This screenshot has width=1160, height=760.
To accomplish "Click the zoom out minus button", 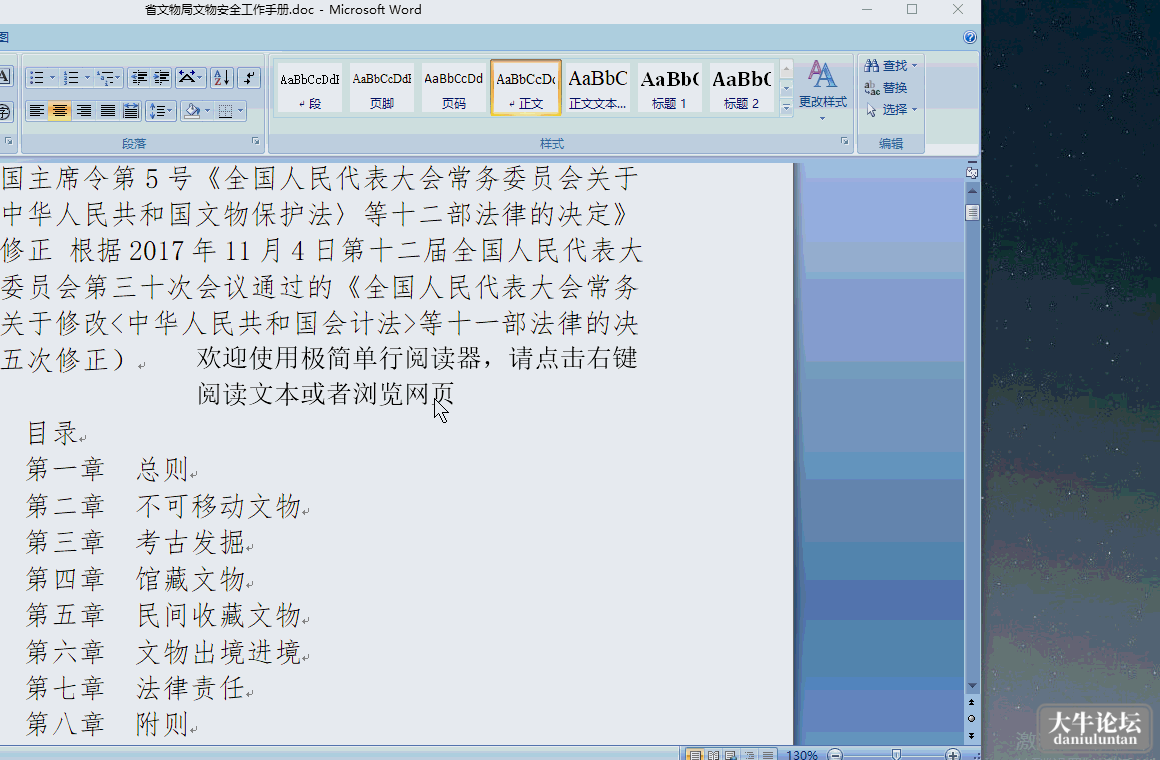I will (x=835, y=755).
